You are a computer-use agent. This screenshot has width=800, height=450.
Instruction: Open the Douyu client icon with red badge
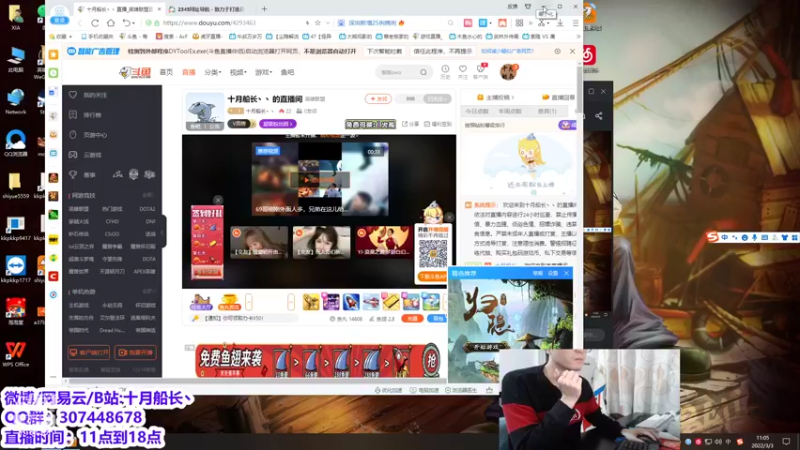[481, 71]
